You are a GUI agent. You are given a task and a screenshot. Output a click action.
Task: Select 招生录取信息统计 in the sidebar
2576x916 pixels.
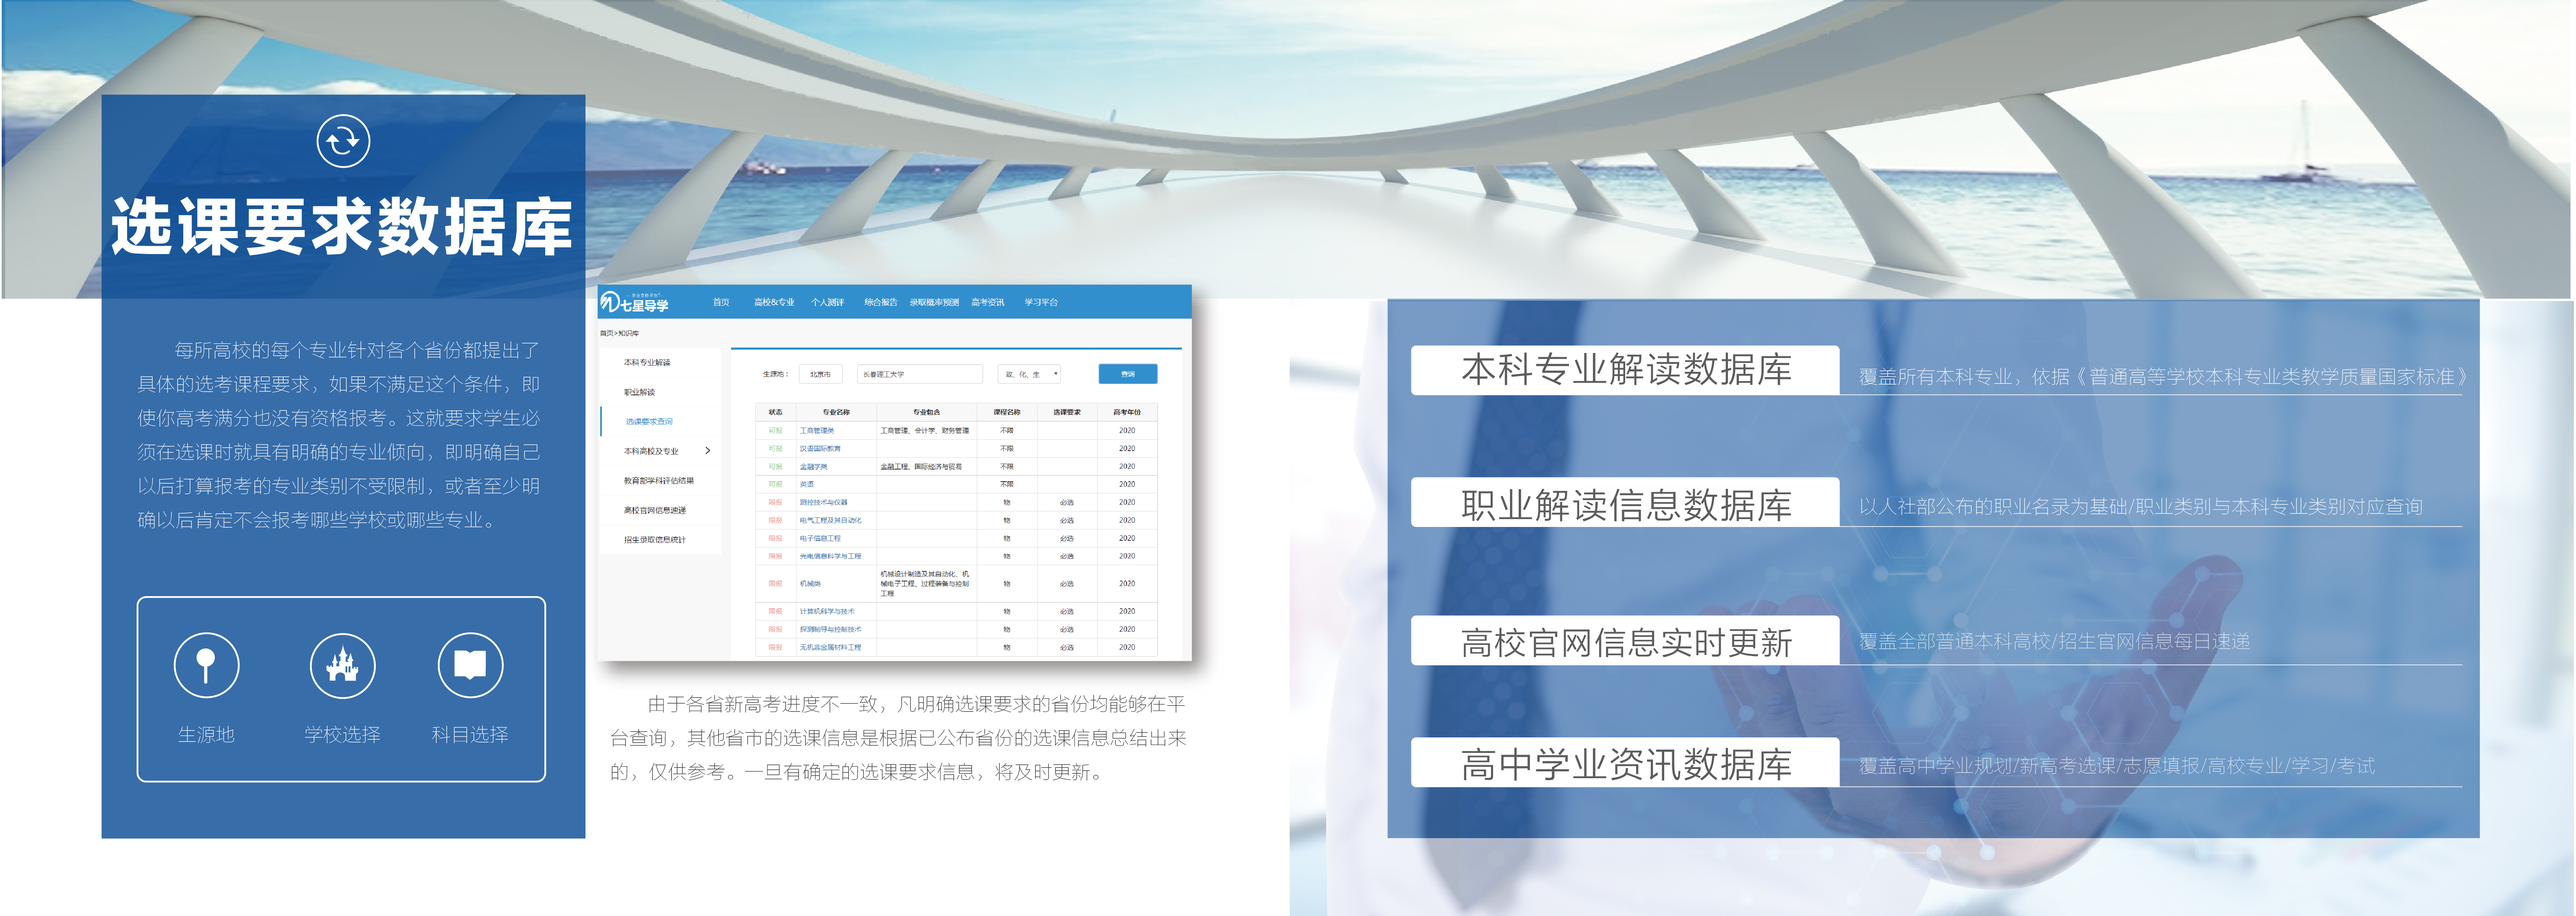pos(655,539)
